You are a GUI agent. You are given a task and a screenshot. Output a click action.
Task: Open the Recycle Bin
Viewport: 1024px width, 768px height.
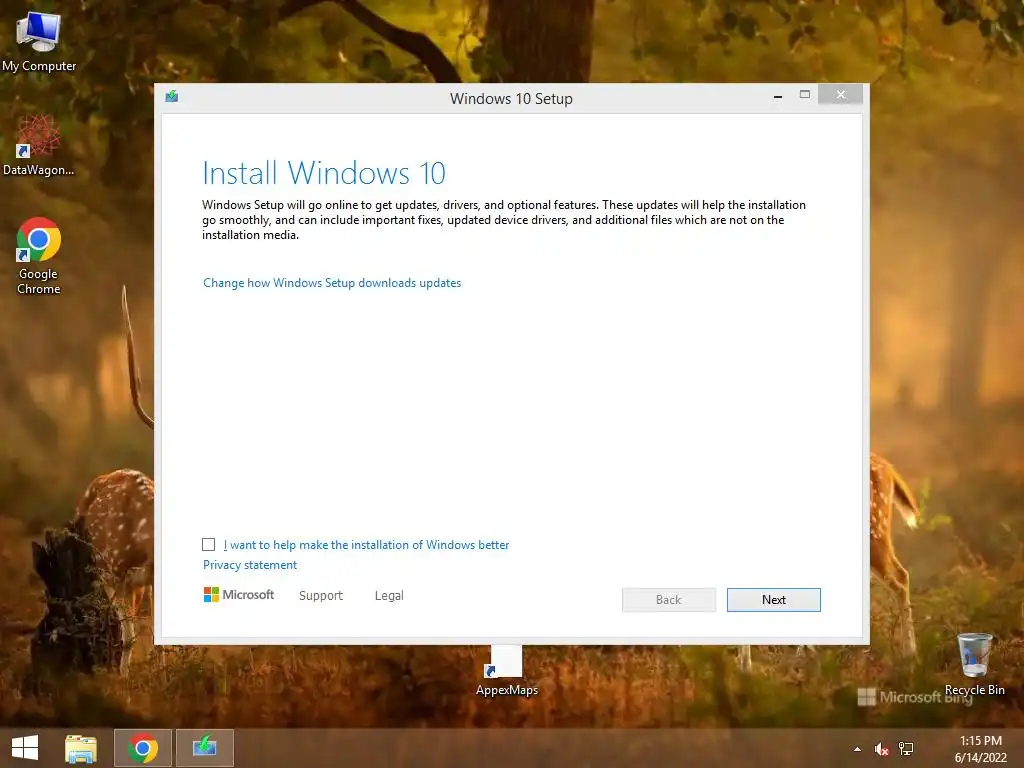click(974, 664)
